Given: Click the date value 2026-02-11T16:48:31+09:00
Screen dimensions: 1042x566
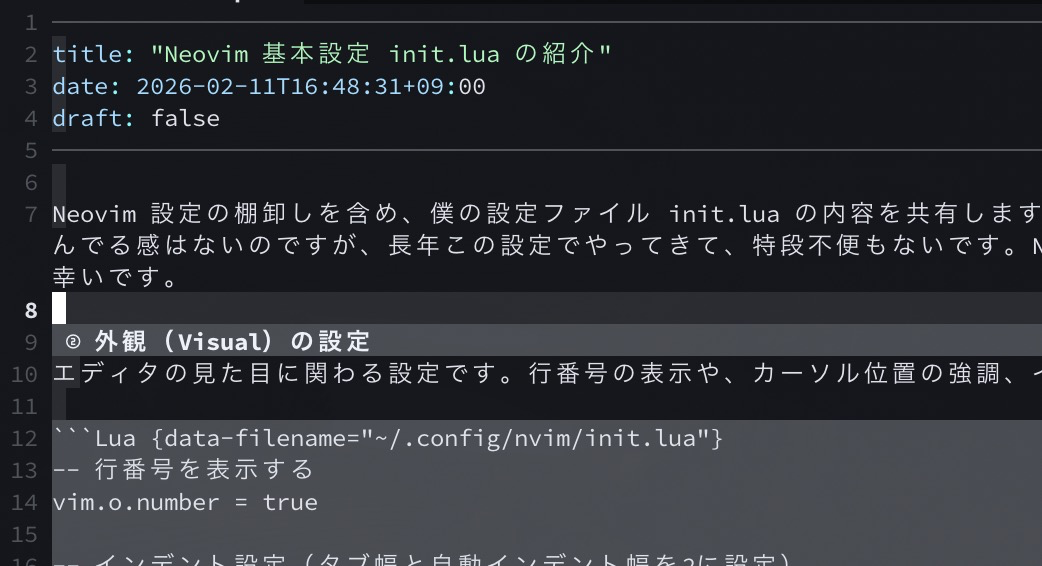Looking at the screenshot, I should coord(311,86).
